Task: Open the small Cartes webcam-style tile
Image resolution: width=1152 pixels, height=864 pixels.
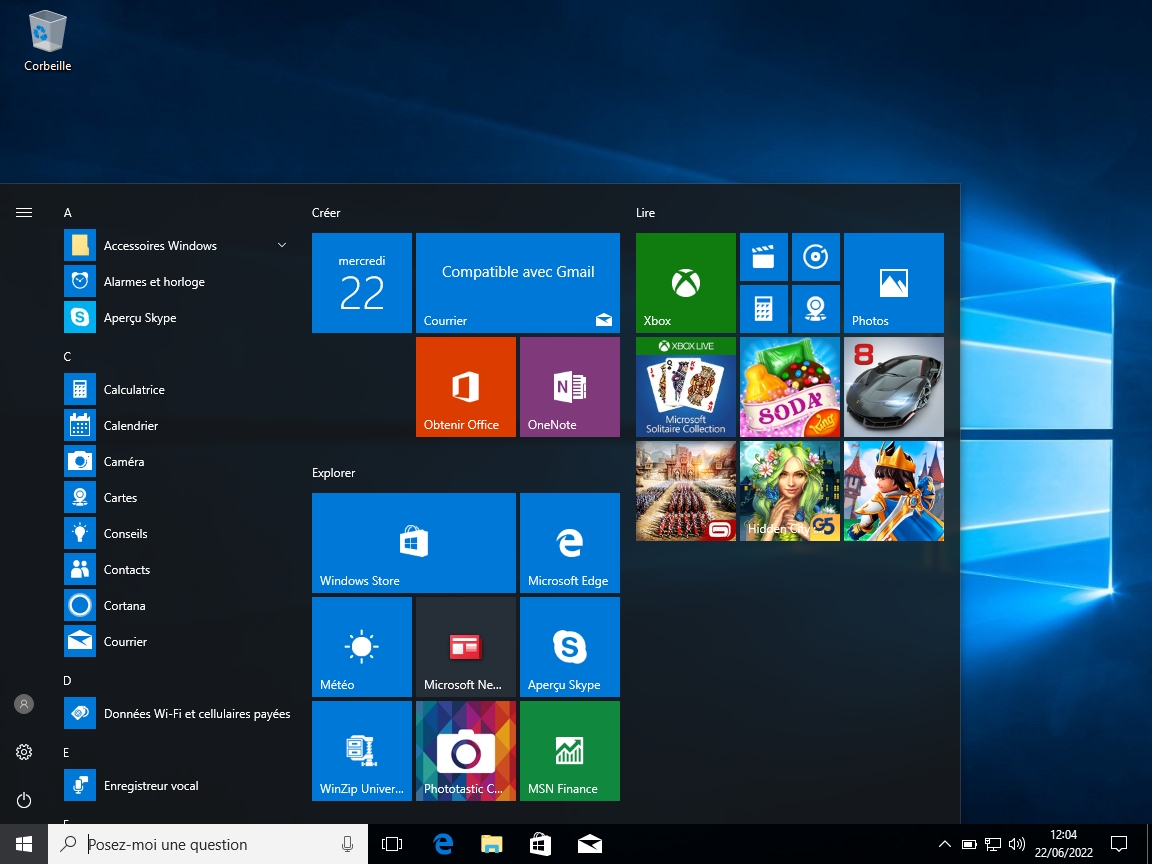Action: pos(816,309)
